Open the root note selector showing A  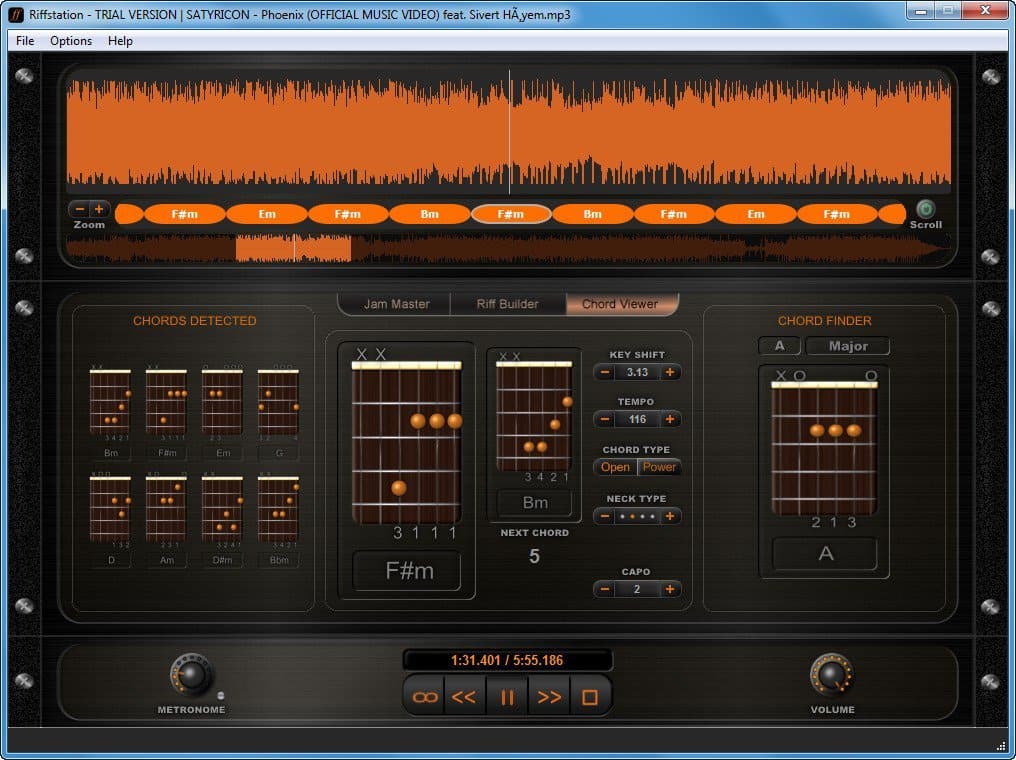(x=779, y=346)
